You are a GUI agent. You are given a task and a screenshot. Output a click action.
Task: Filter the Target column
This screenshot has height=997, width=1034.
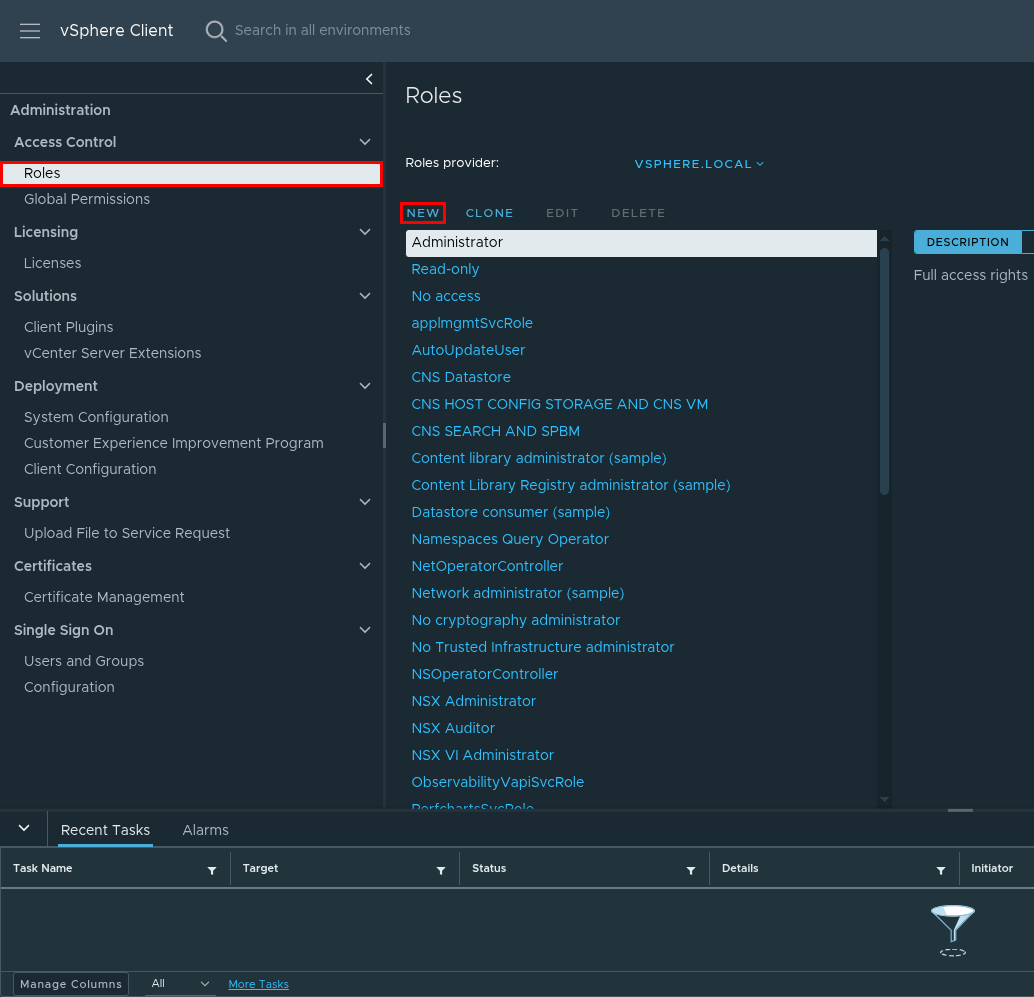[441, 870]
